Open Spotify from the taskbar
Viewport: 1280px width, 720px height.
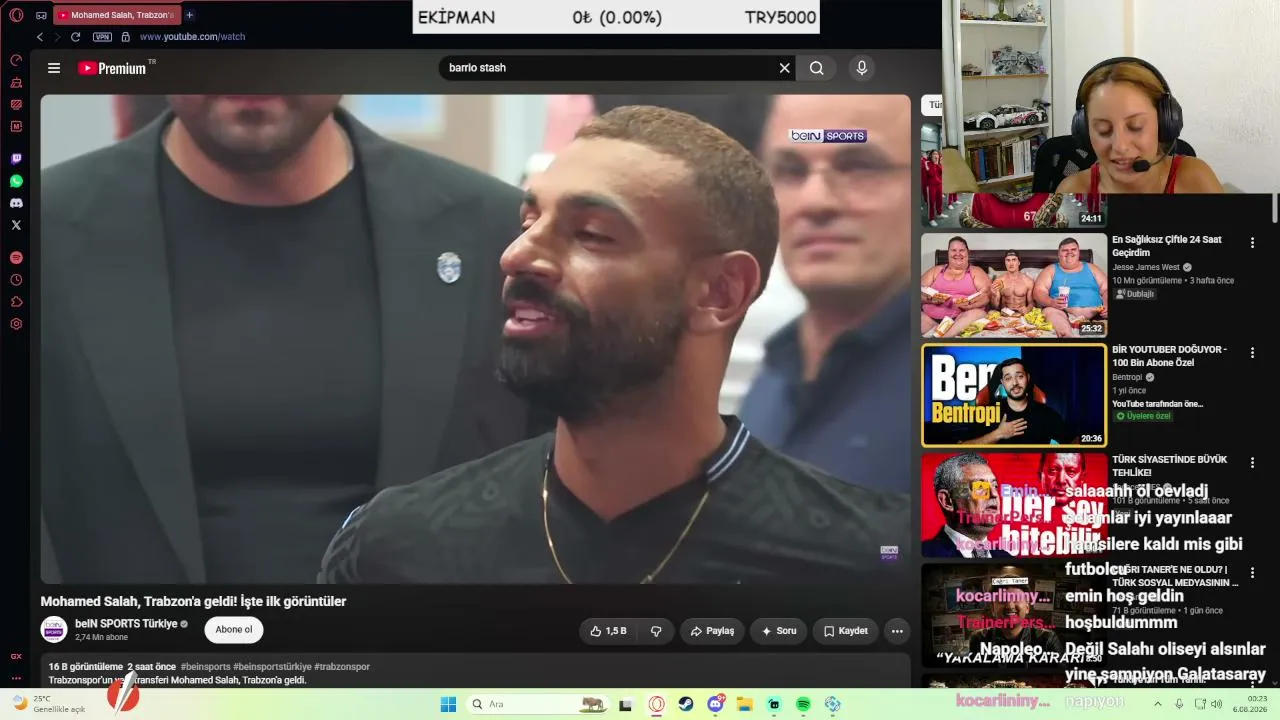[x=803, y=704]
